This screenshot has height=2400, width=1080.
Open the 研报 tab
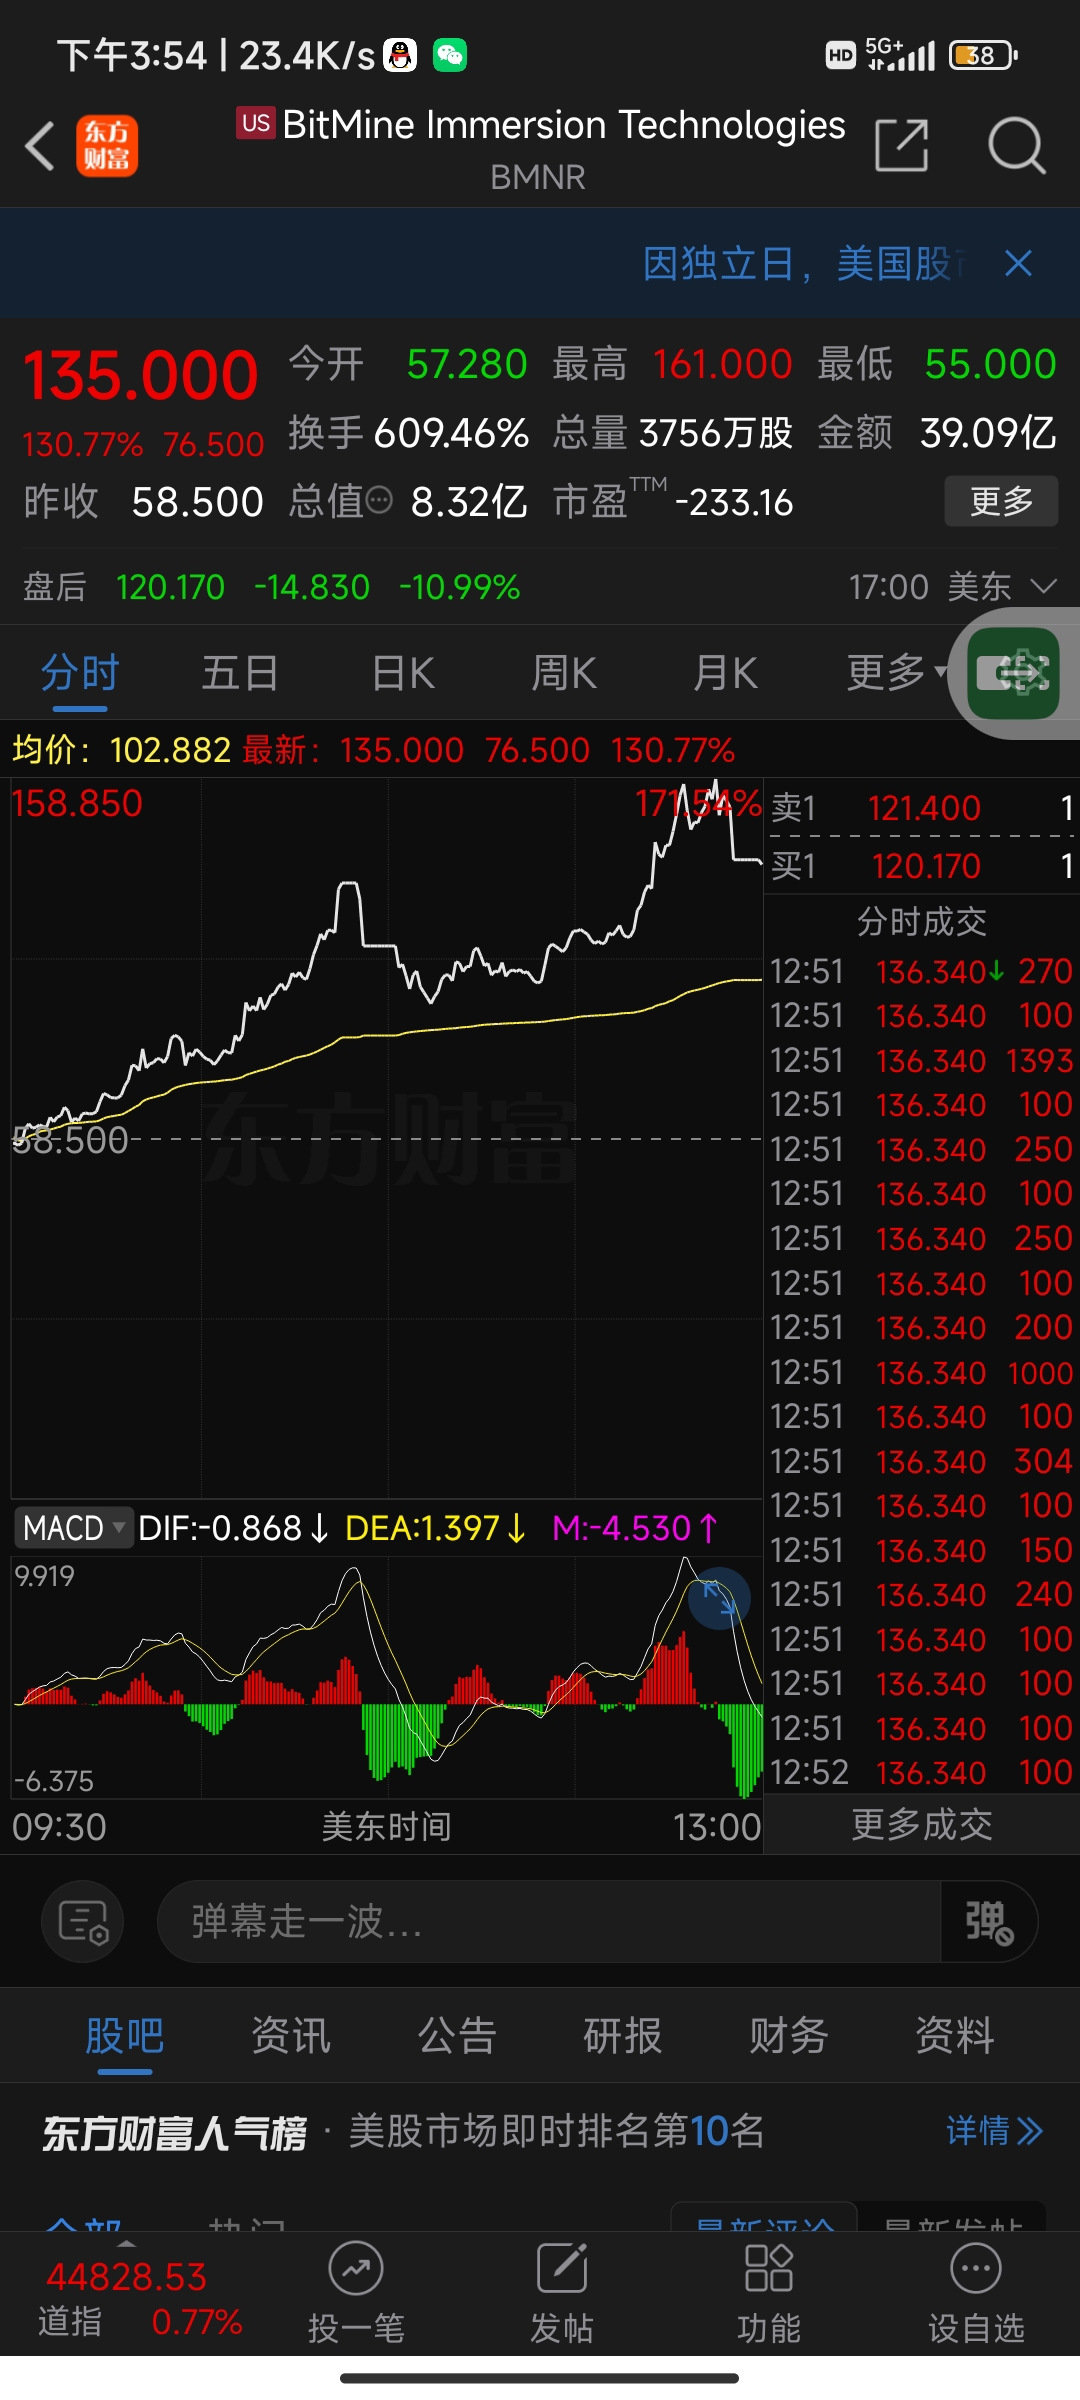(623, 2036)
